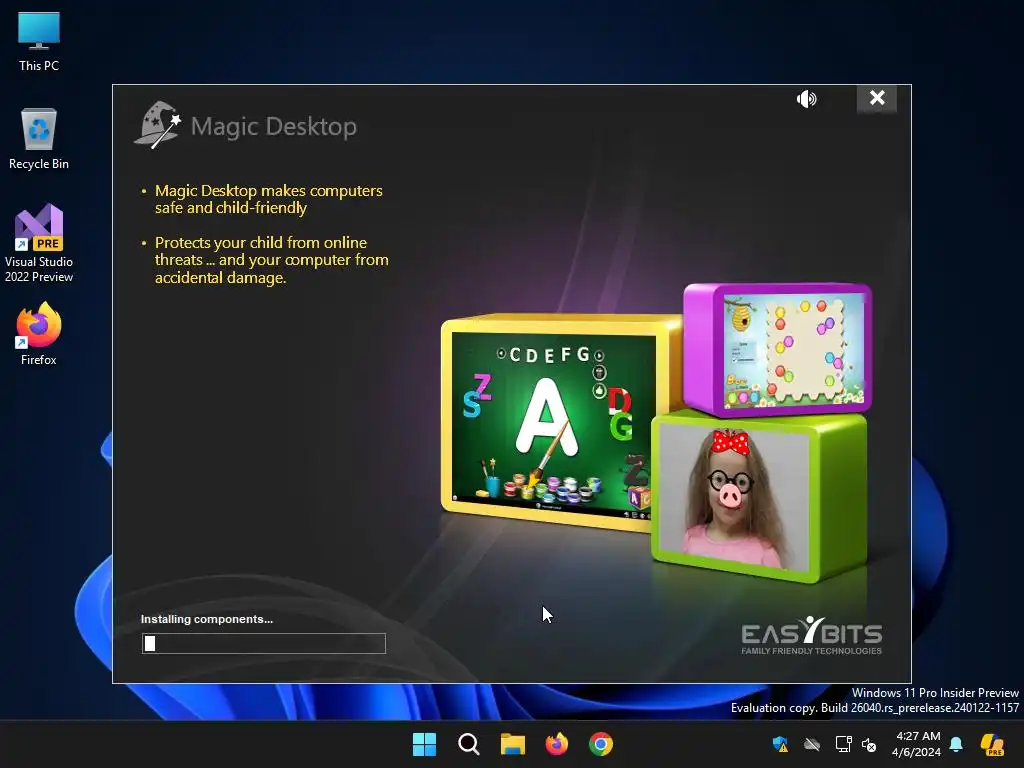
Task: Click the installing components progress bar
Action: (264, 643)
